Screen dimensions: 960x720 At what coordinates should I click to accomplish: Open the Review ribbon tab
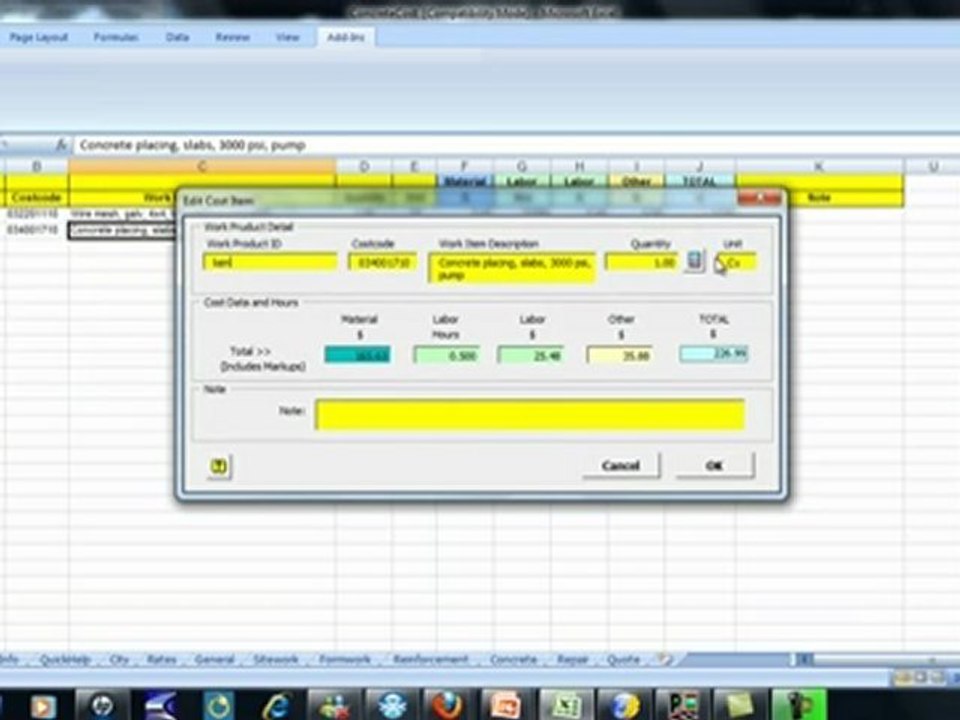[233, 37]
